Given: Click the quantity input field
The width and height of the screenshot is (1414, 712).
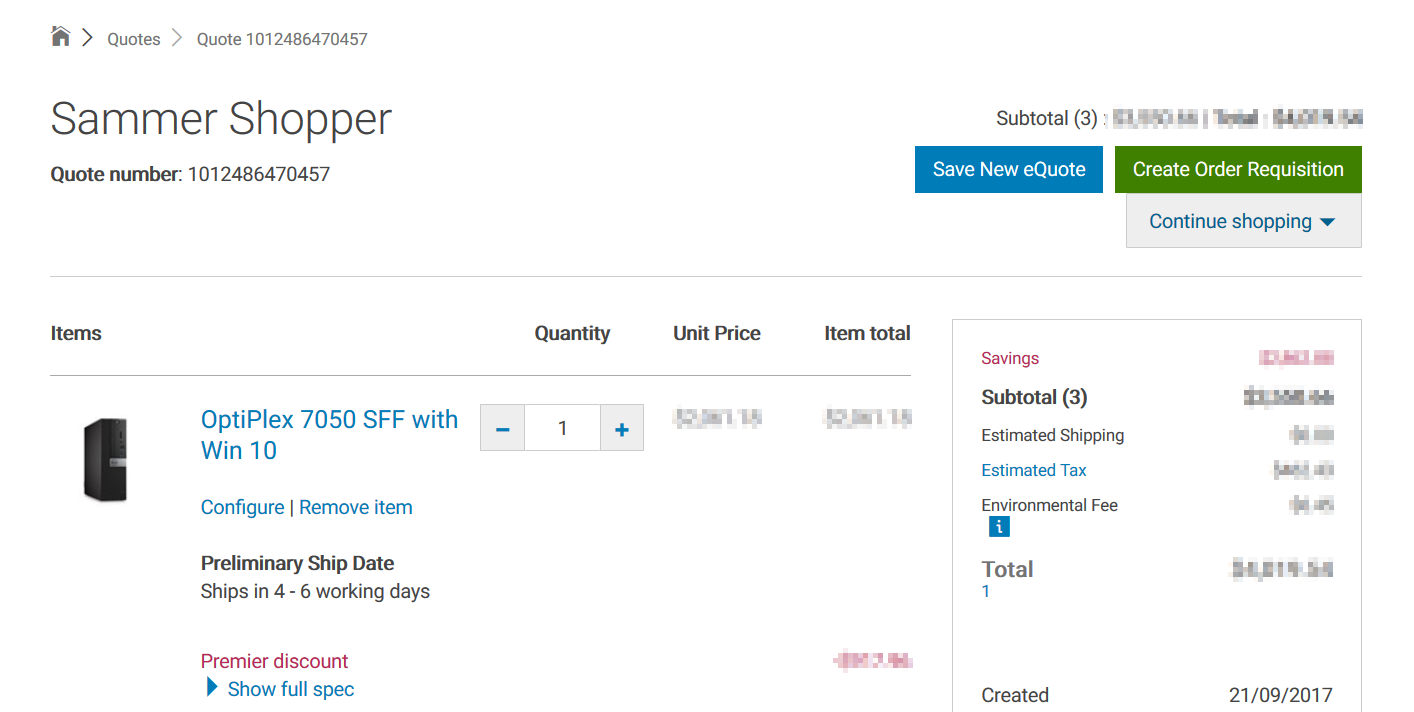Looking at the screenshot, I should click(562, 428).
